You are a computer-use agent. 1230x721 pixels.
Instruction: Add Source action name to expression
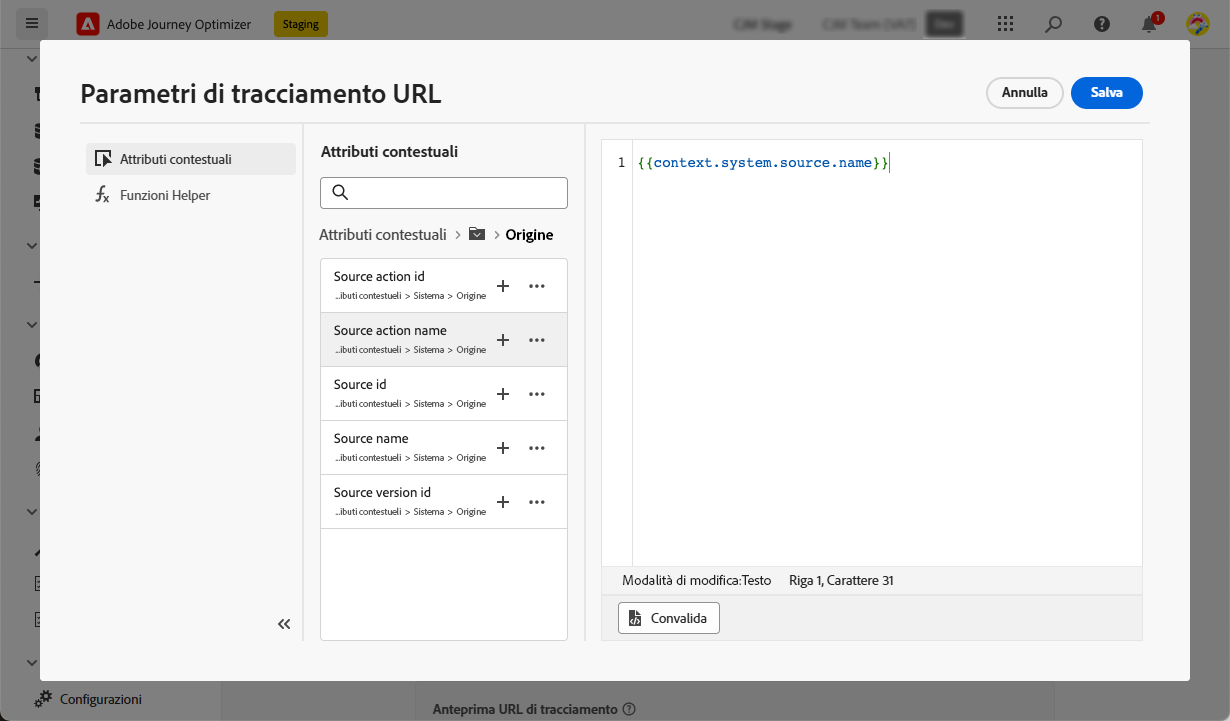pyautogui.click(x=503, y=340)
